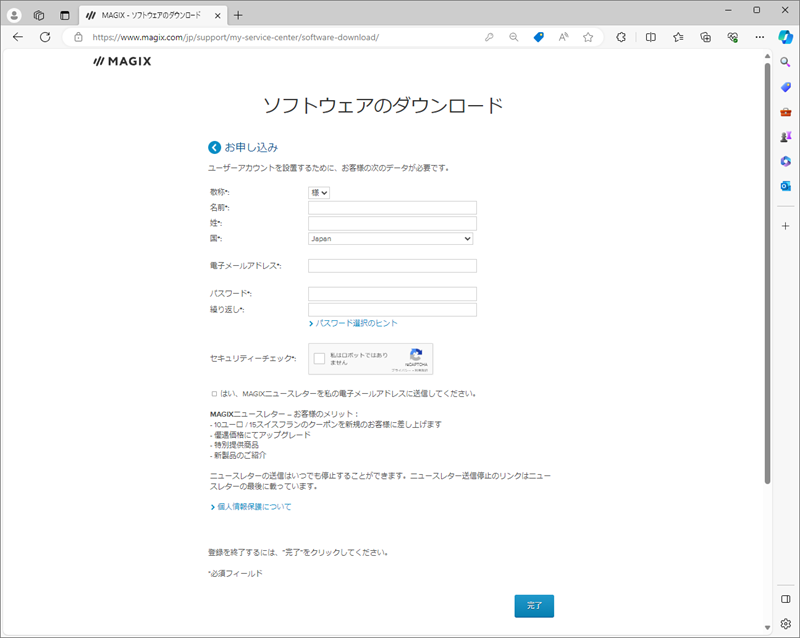Screen dimensions: 800x638
Task: Click the address bar URL
Action: pos(236,37)
